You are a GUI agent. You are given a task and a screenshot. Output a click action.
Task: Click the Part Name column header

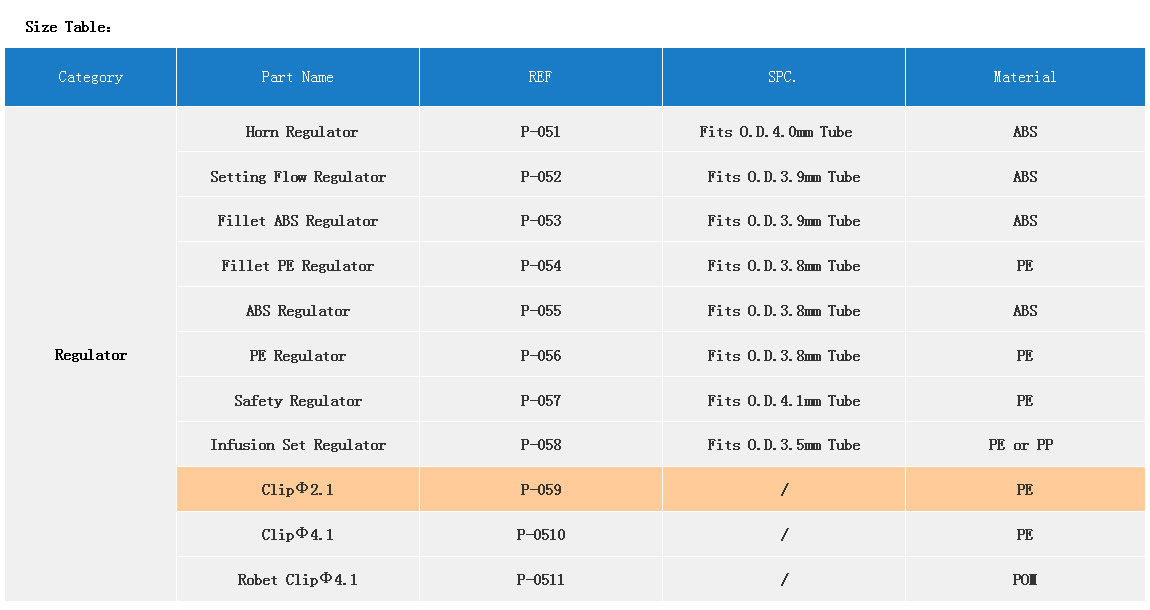click(298, 77)
